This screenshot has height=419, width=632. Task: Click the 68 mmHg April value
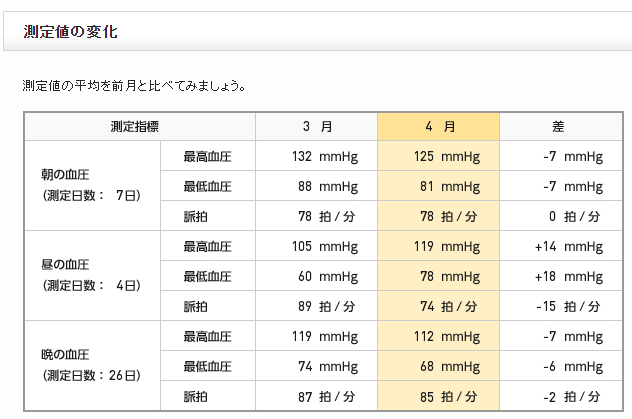[450, 366]
